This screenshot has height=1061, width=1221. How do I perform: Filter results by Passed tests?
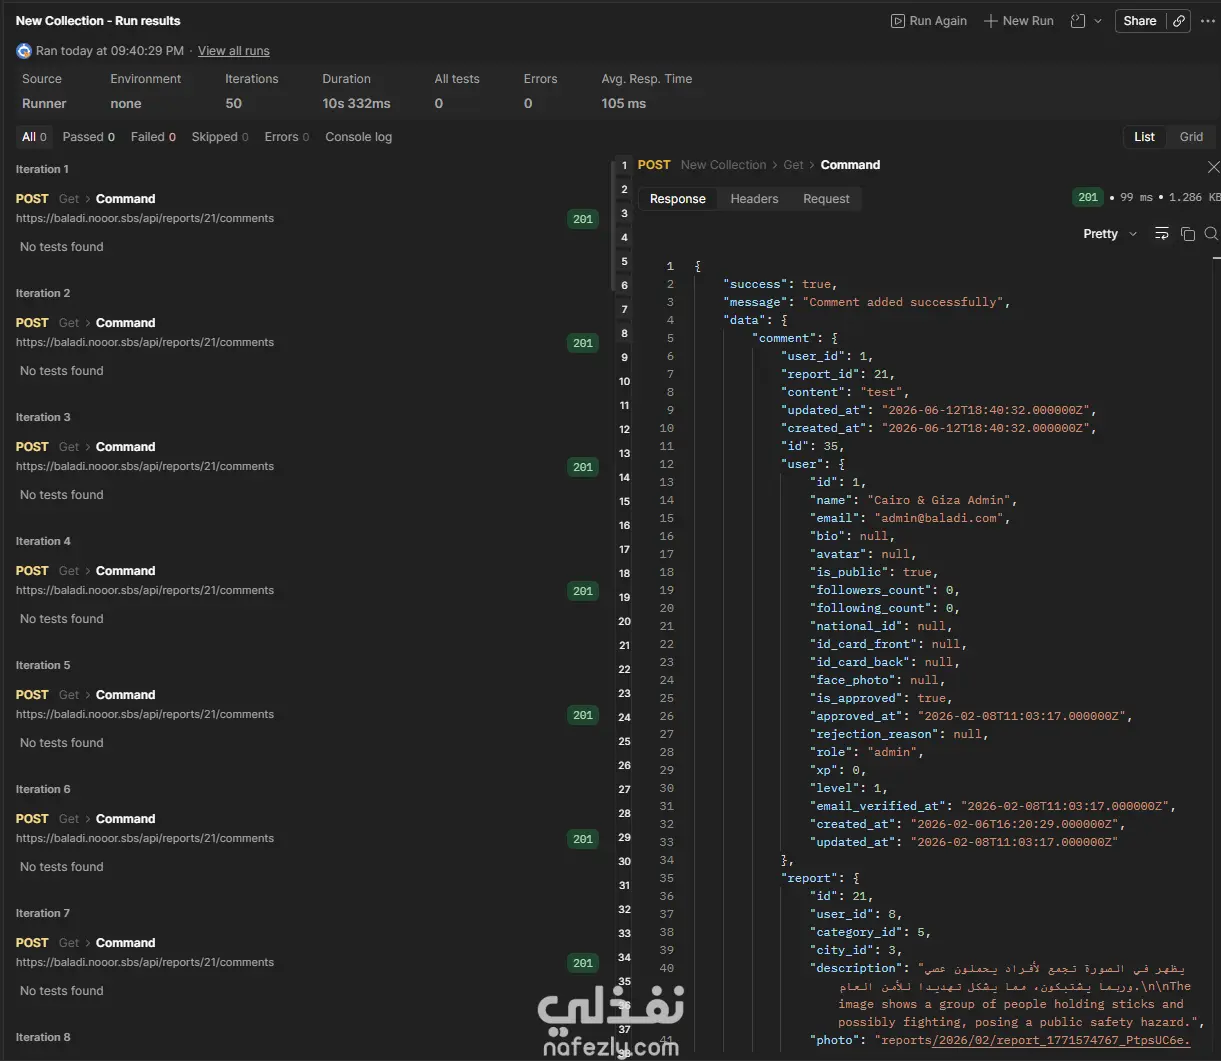pyautogui.click(x=89, y=137)
